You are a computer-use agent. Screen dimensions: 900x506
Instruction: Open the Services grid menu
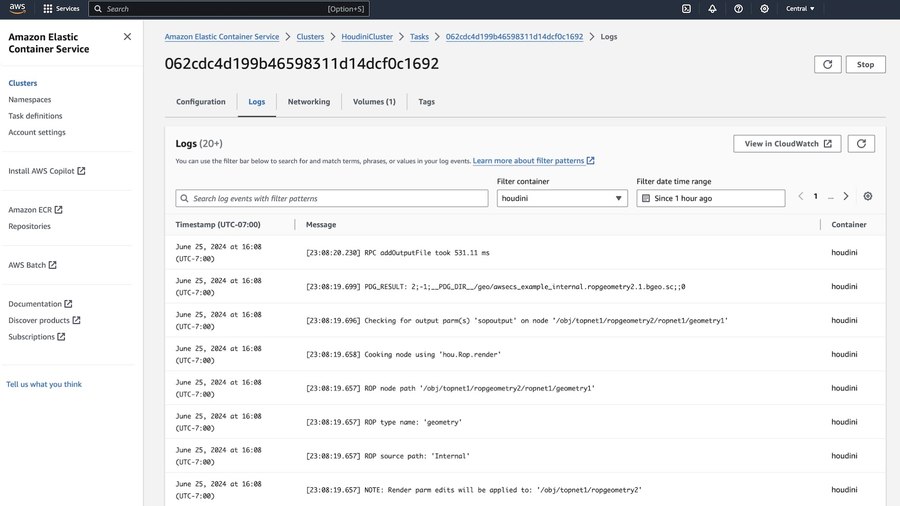61,9
